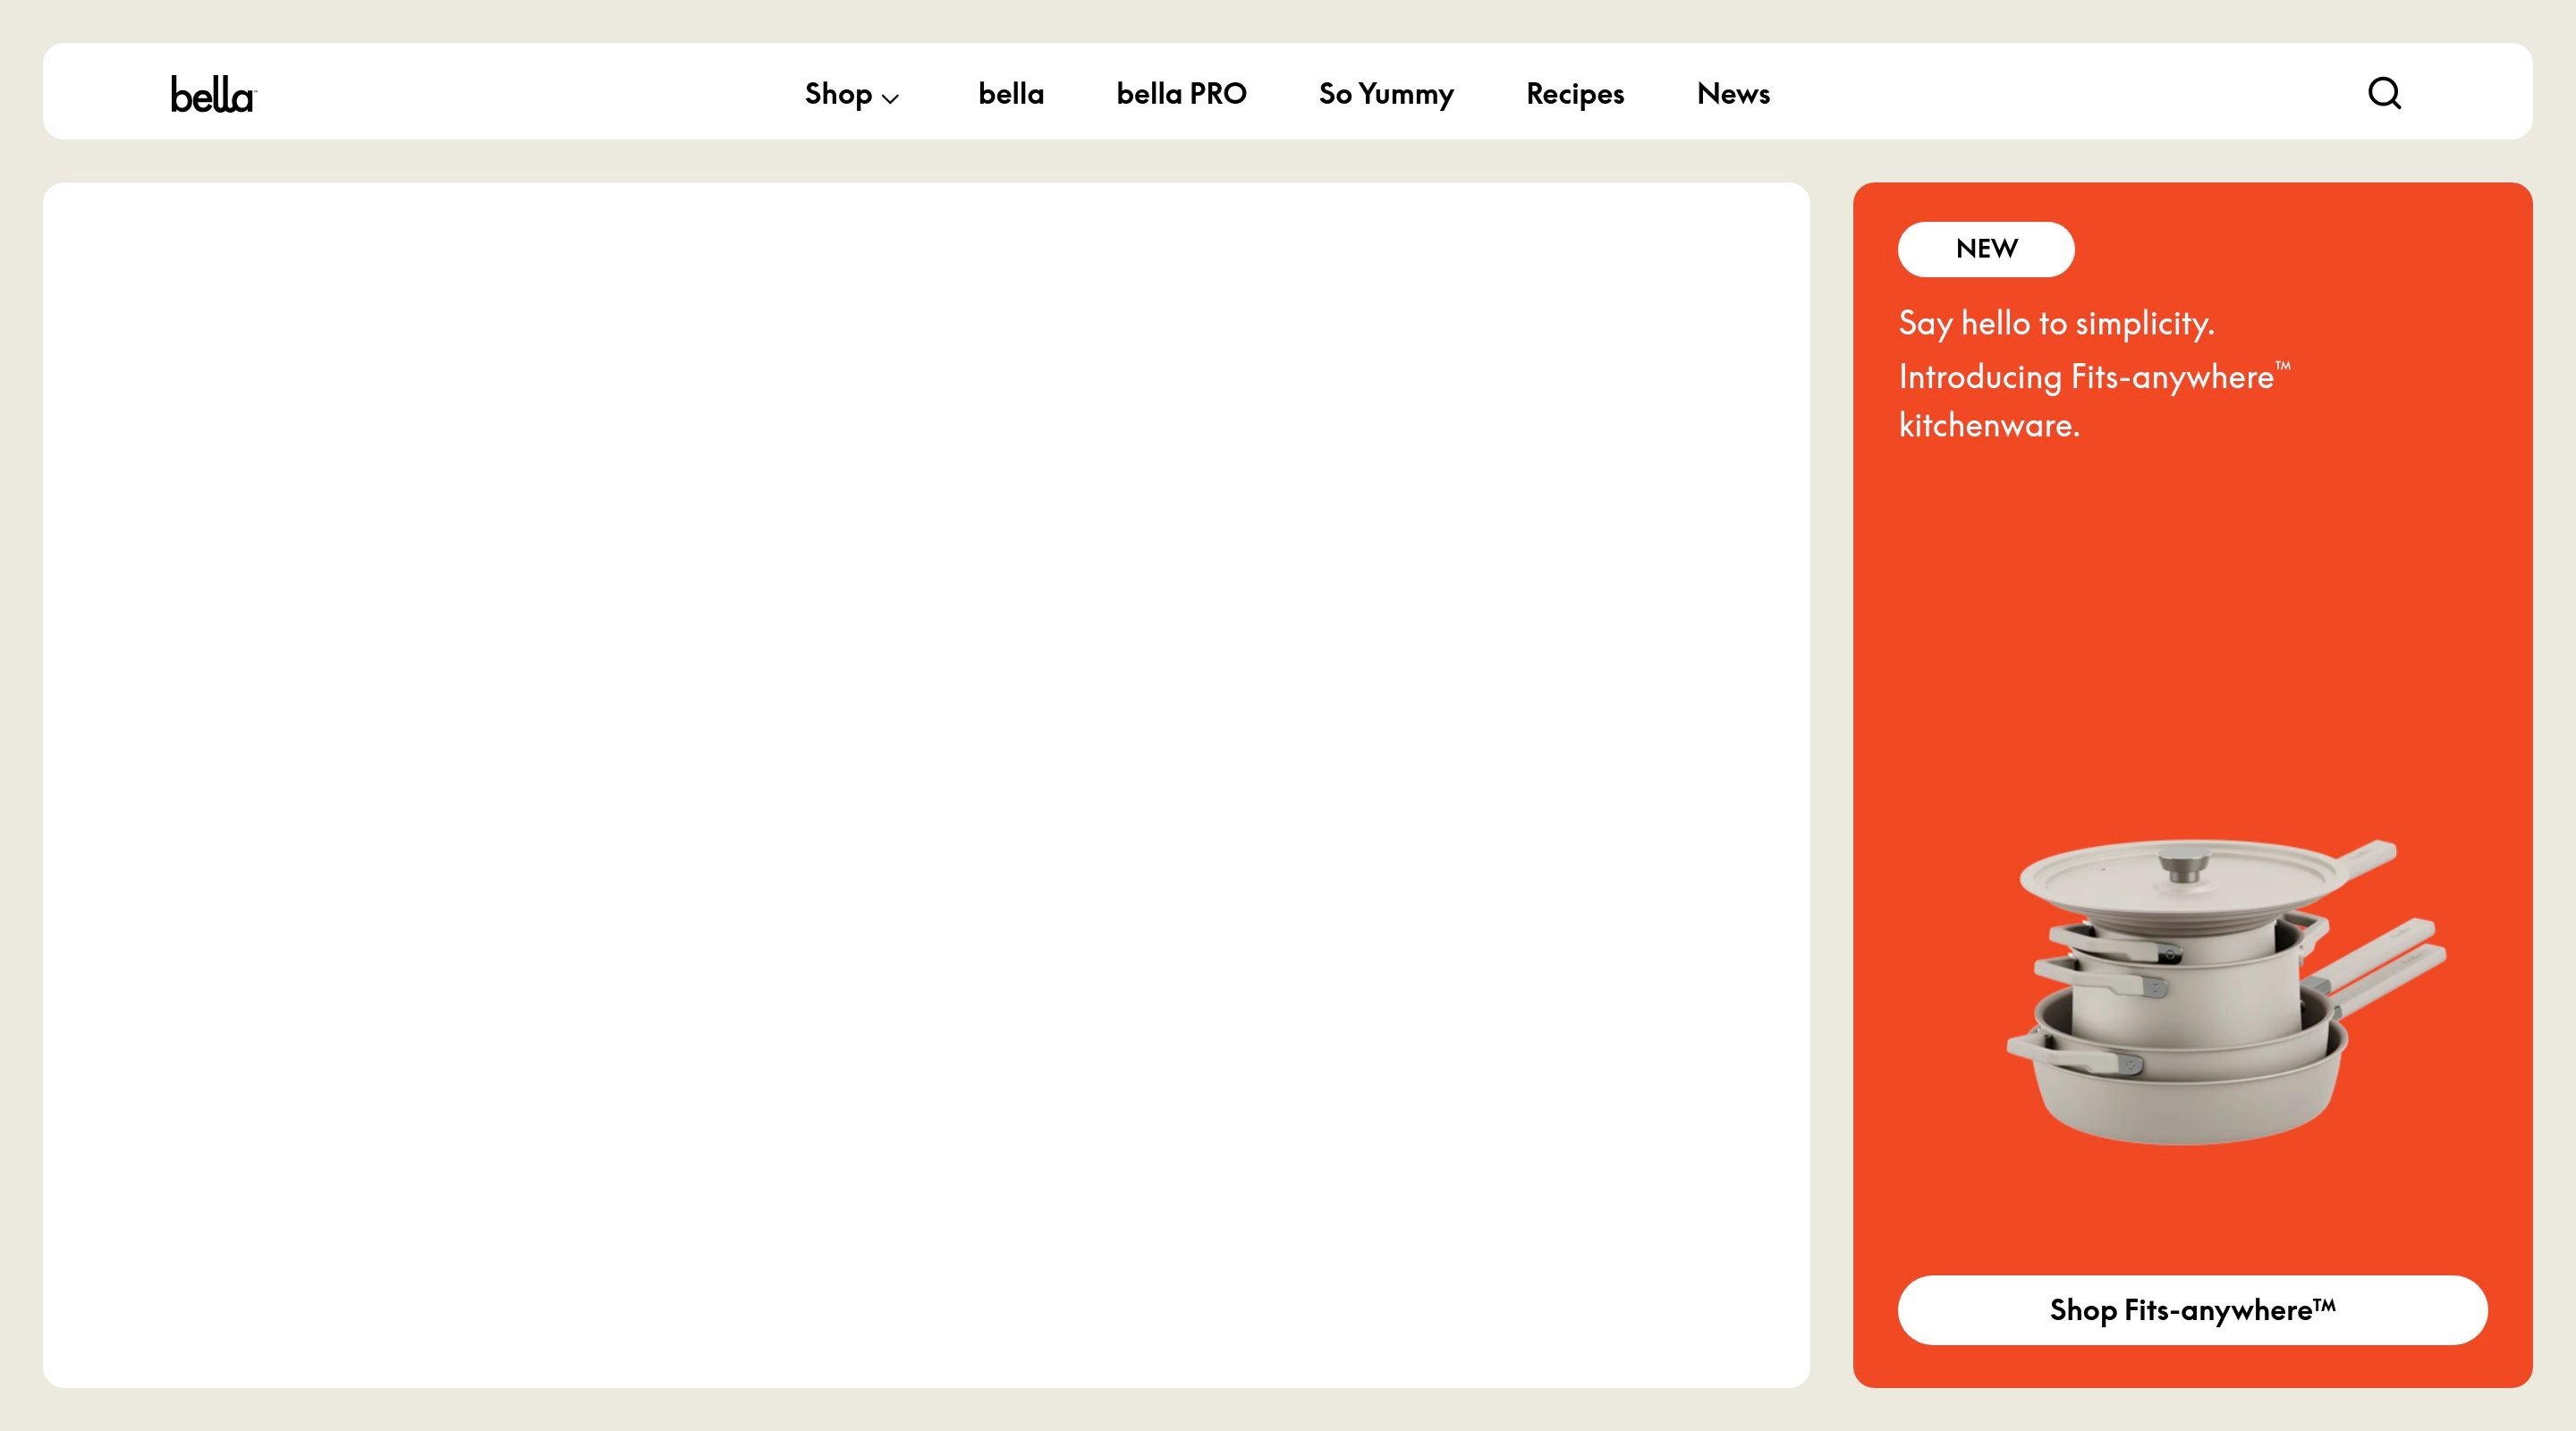Screen dimensions: 2576x1431
Task: Expand the Shop dropdown chevron
Action: click(x=890, y=98)
